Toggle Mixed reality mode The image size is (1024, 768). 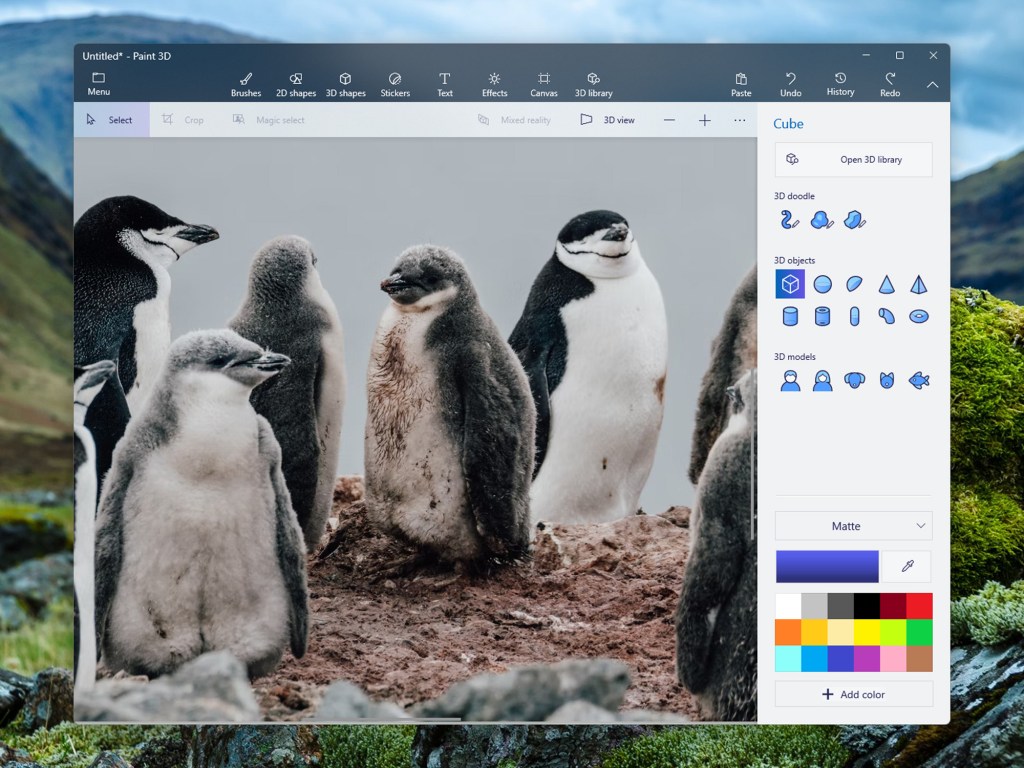point(514,120)
